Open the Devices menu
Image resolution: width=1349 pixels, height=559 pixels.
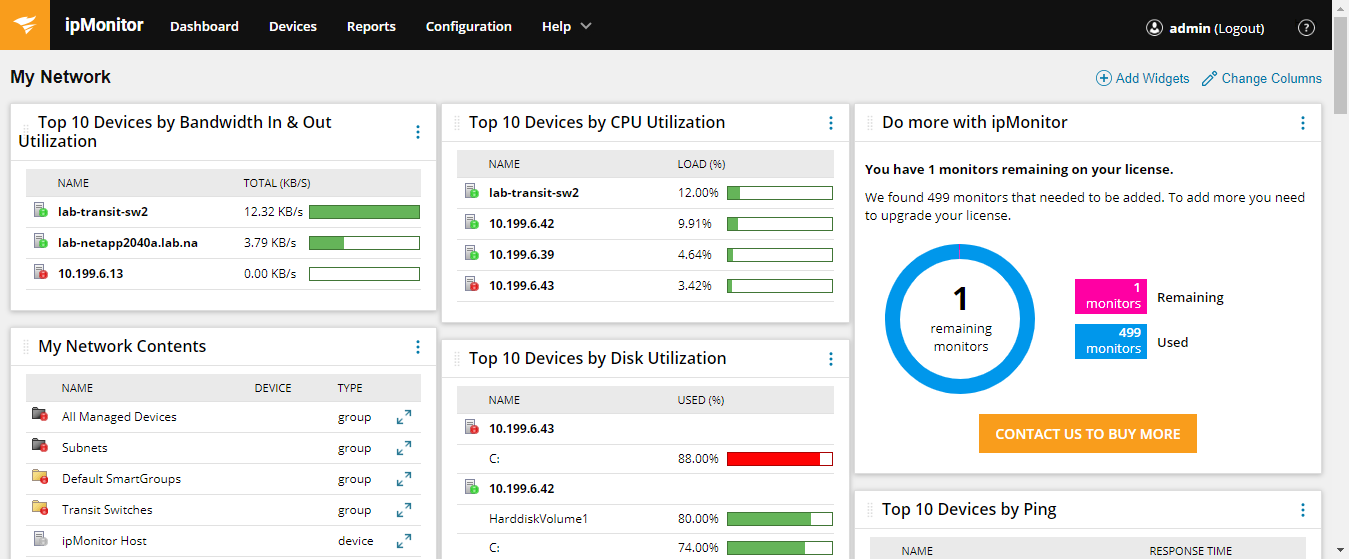coord(293,27)
